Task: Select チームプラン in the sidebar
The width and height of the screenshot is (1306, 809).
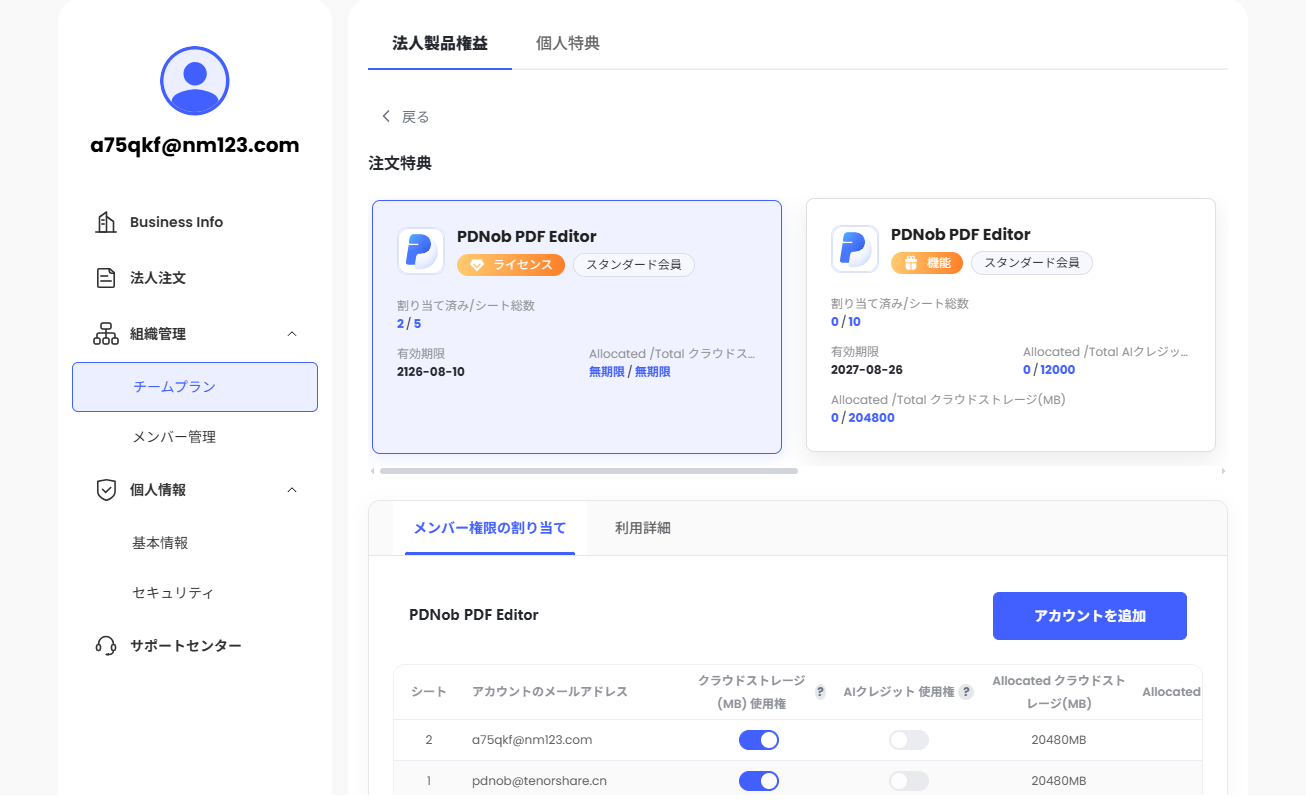Action: click(195, 387)
